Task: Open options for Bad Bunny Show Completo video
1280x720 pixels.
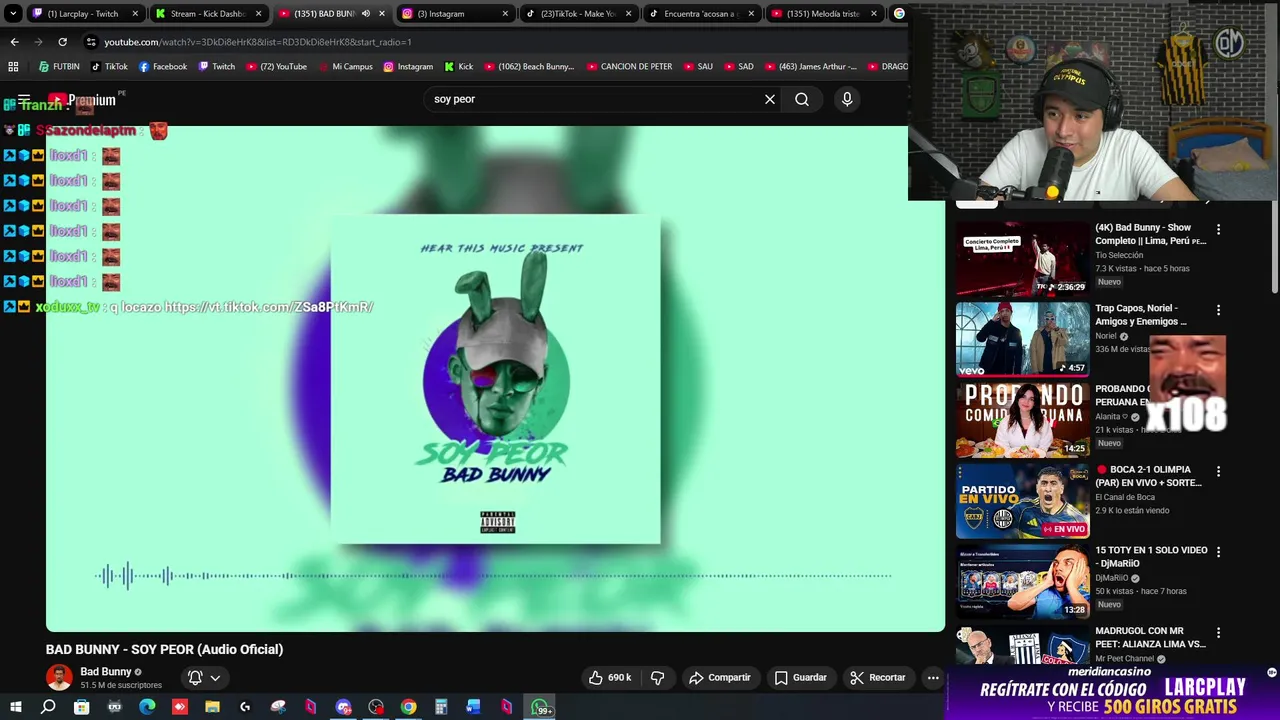Action: pos(1218,229)
